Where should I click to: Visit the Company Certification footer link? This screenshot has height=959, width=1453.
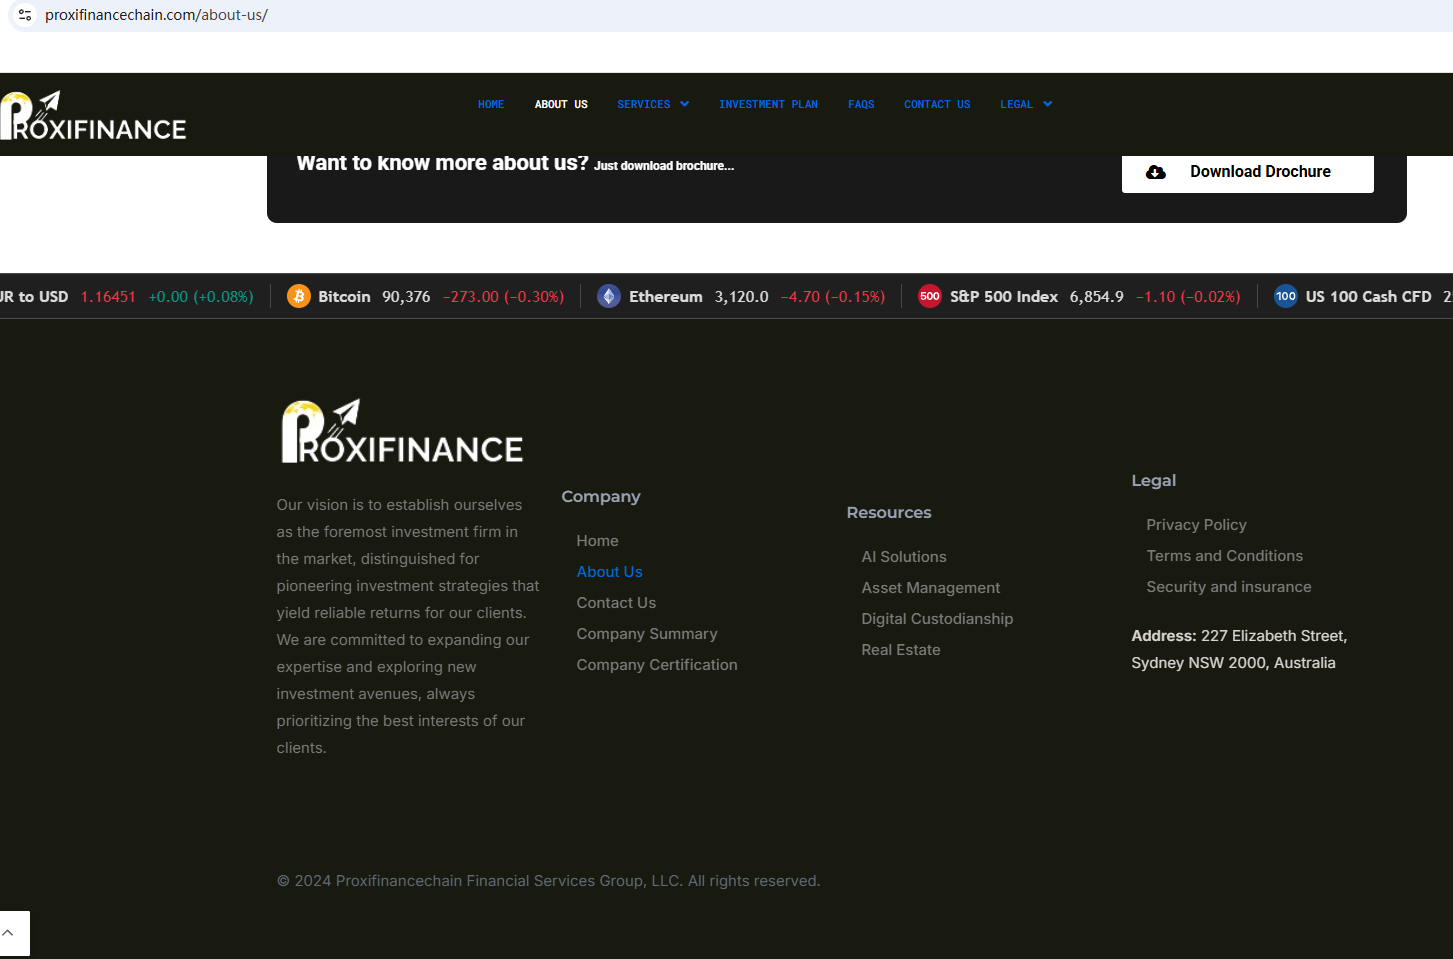coord(656,665)
